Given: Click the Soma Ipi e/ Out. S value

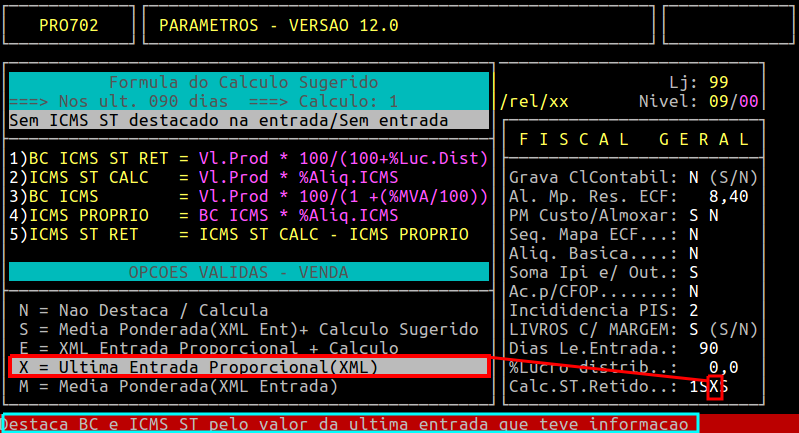Looking at the screenshot, I should click(x=693, y=272).
